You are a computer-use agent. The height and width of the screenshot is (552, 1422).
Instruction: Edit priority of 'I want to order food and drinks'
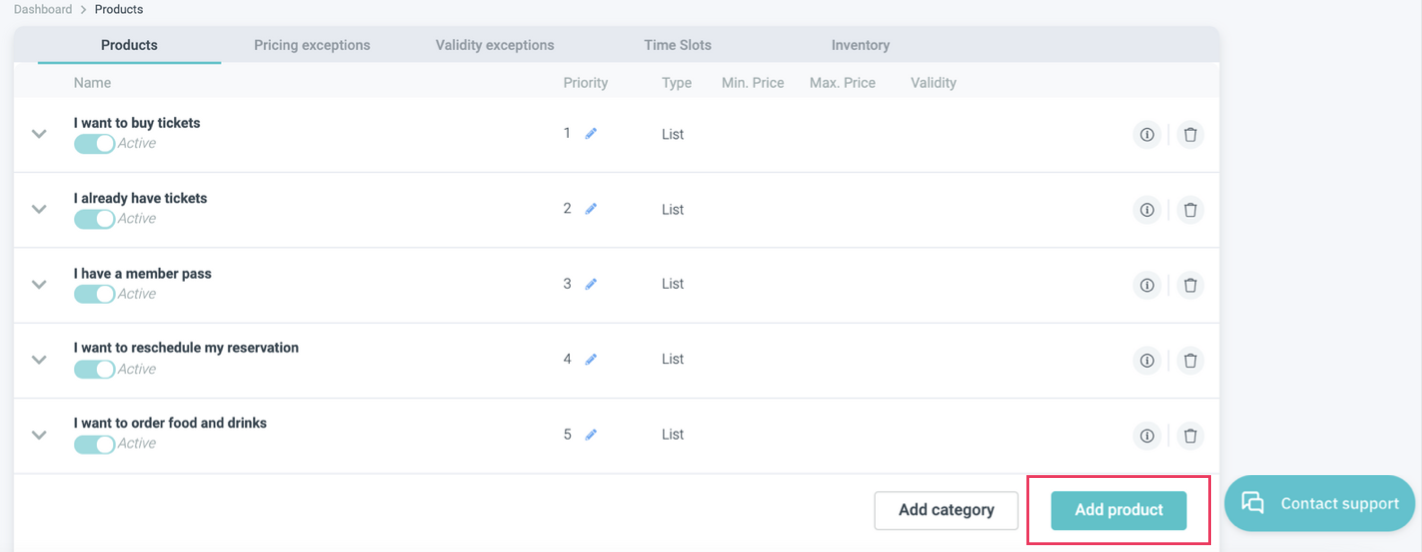[x=591, y=435]
